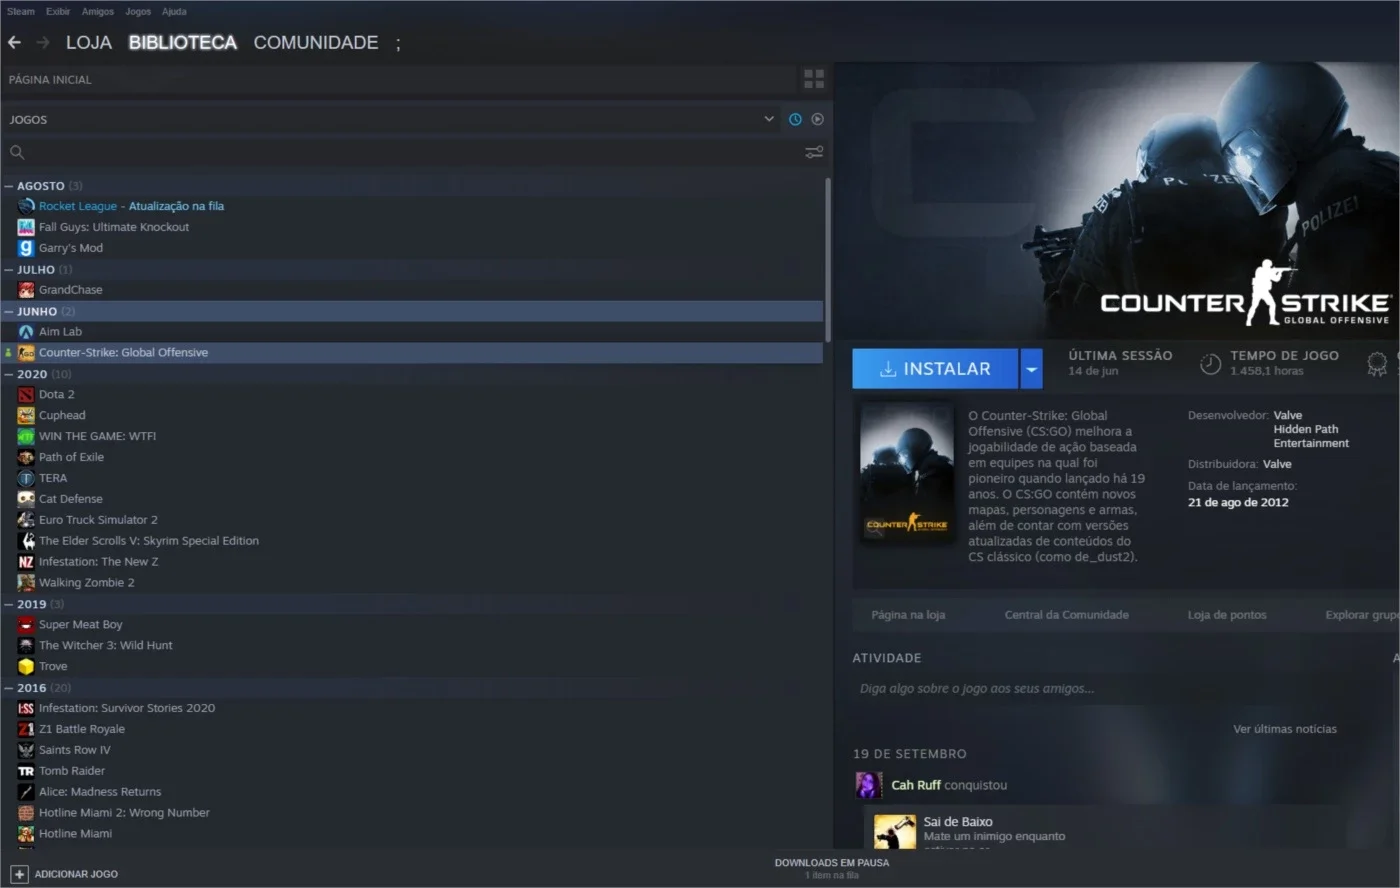Open the Jogos menu in menu bar
1400x888 pixels.
click(138, 12)
